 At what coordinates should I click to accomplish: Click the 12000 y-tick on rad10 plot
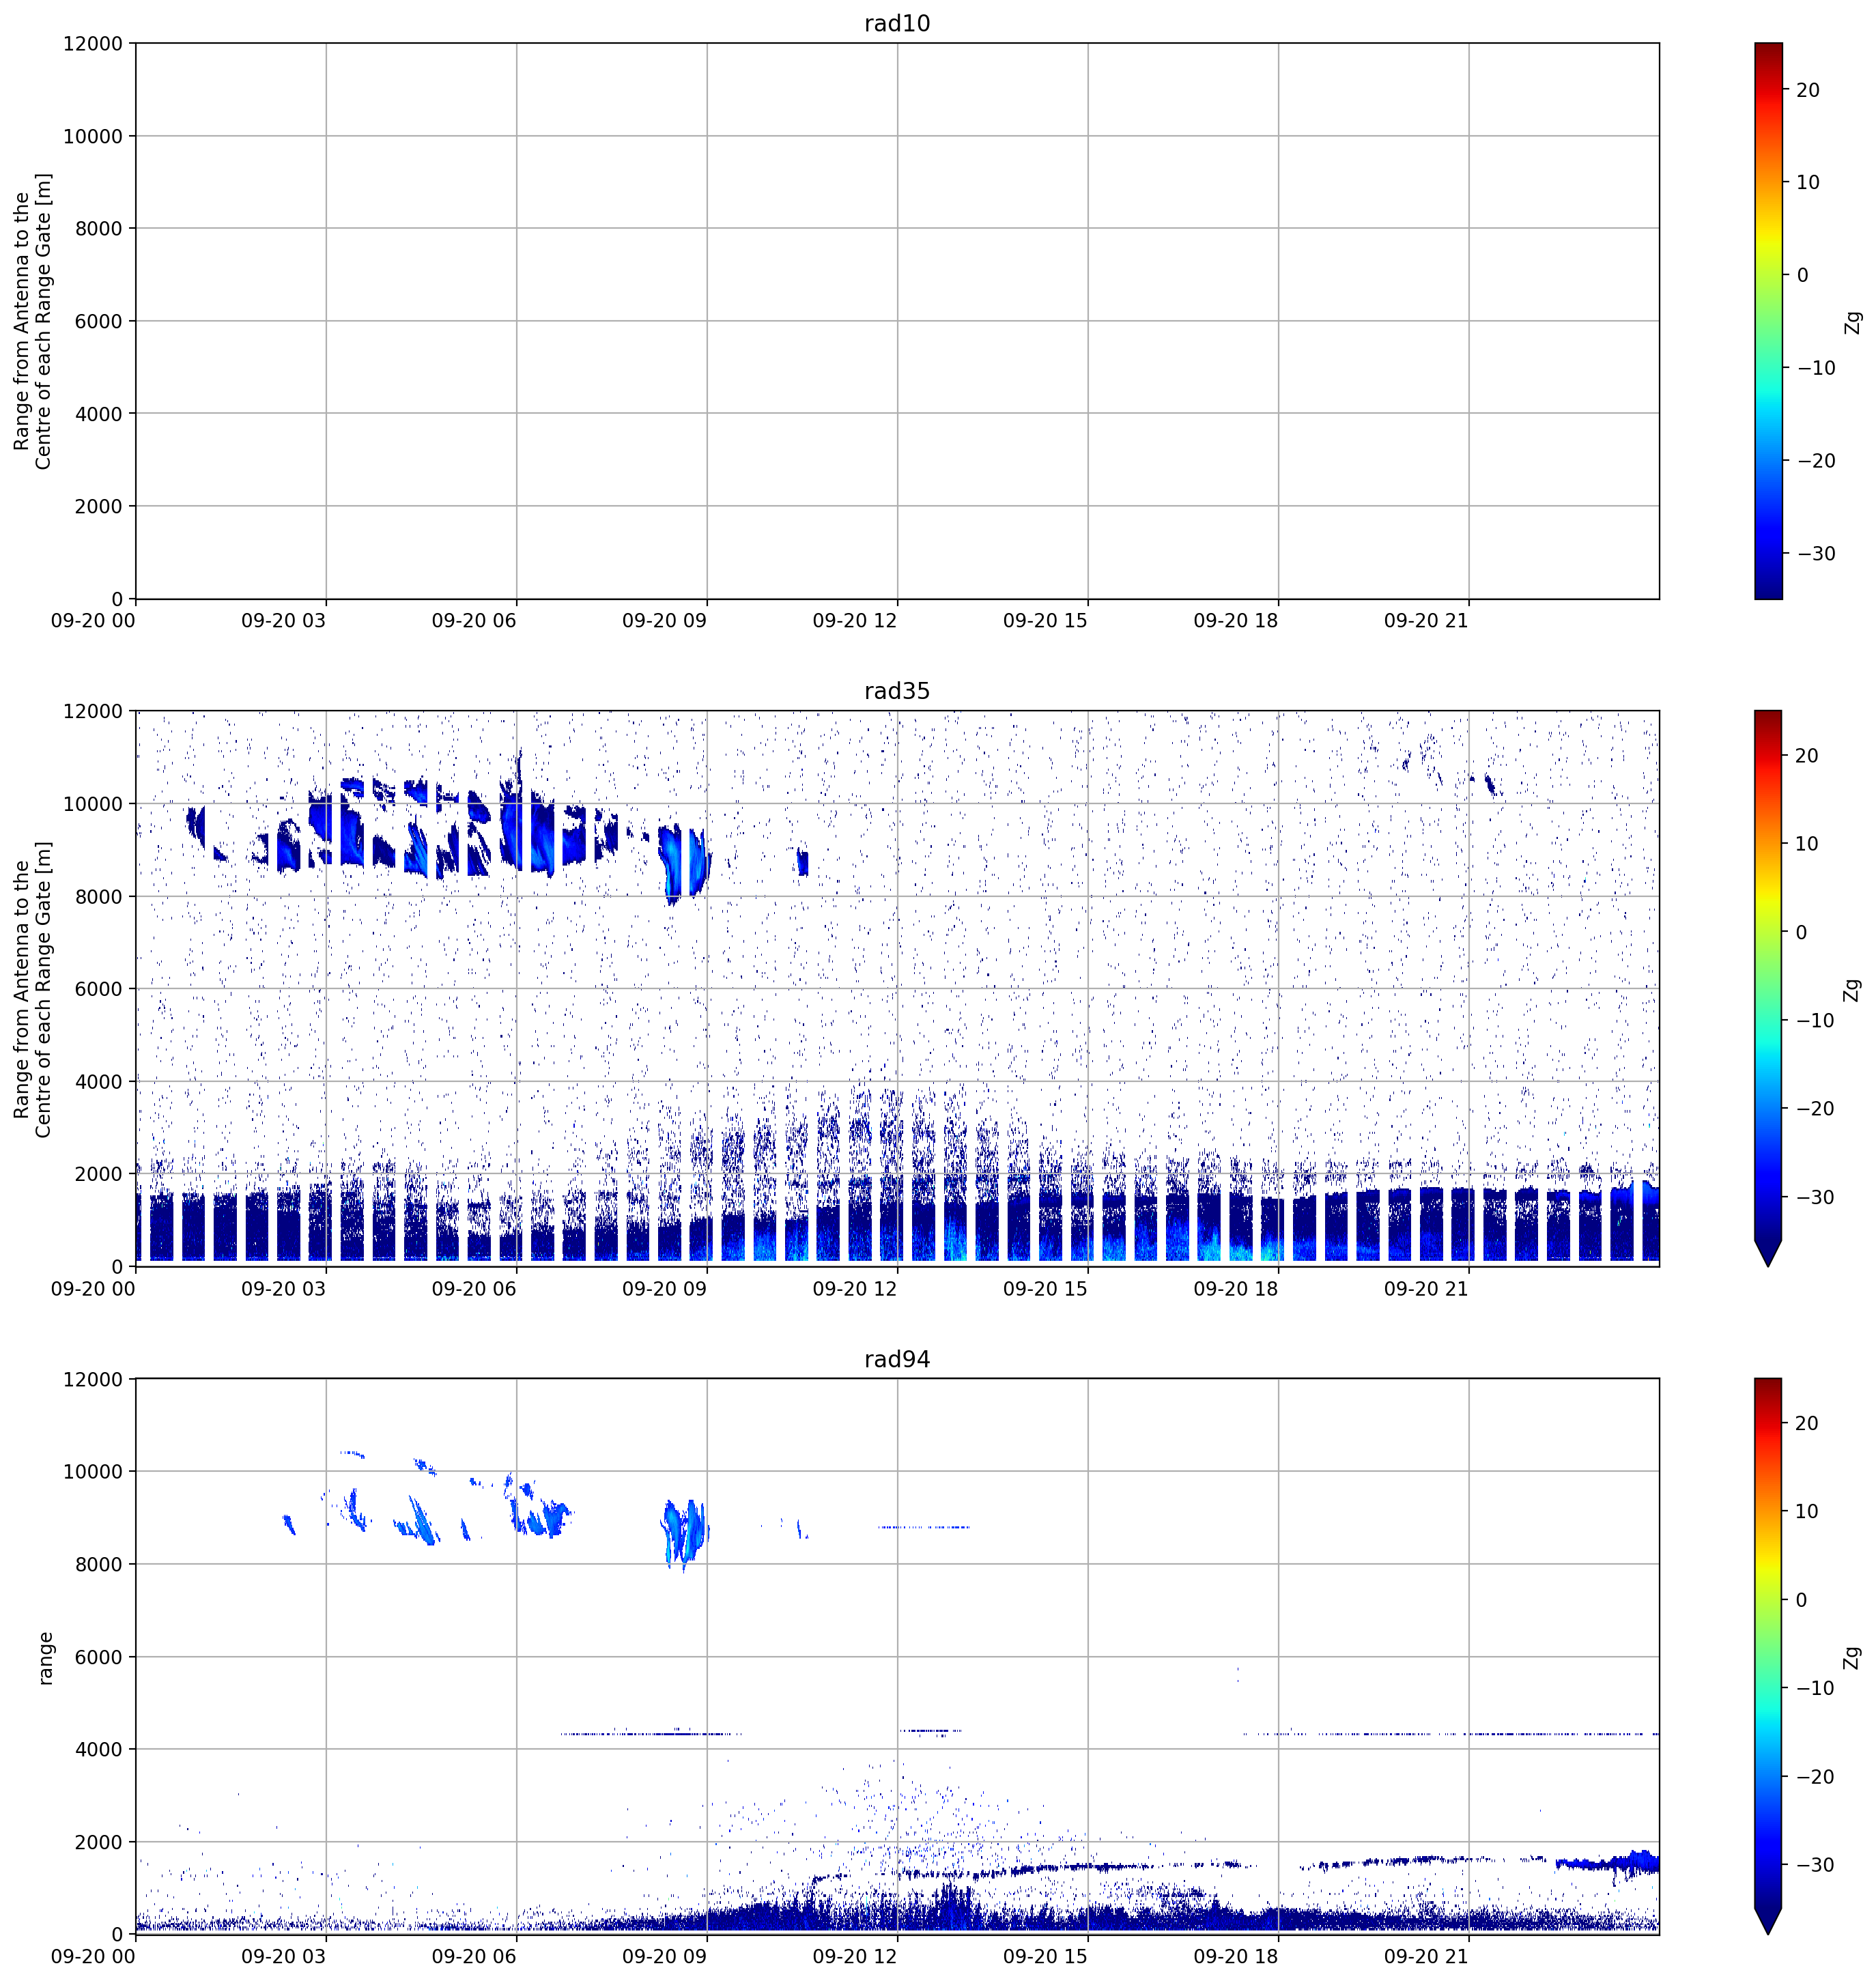point(93,44)
